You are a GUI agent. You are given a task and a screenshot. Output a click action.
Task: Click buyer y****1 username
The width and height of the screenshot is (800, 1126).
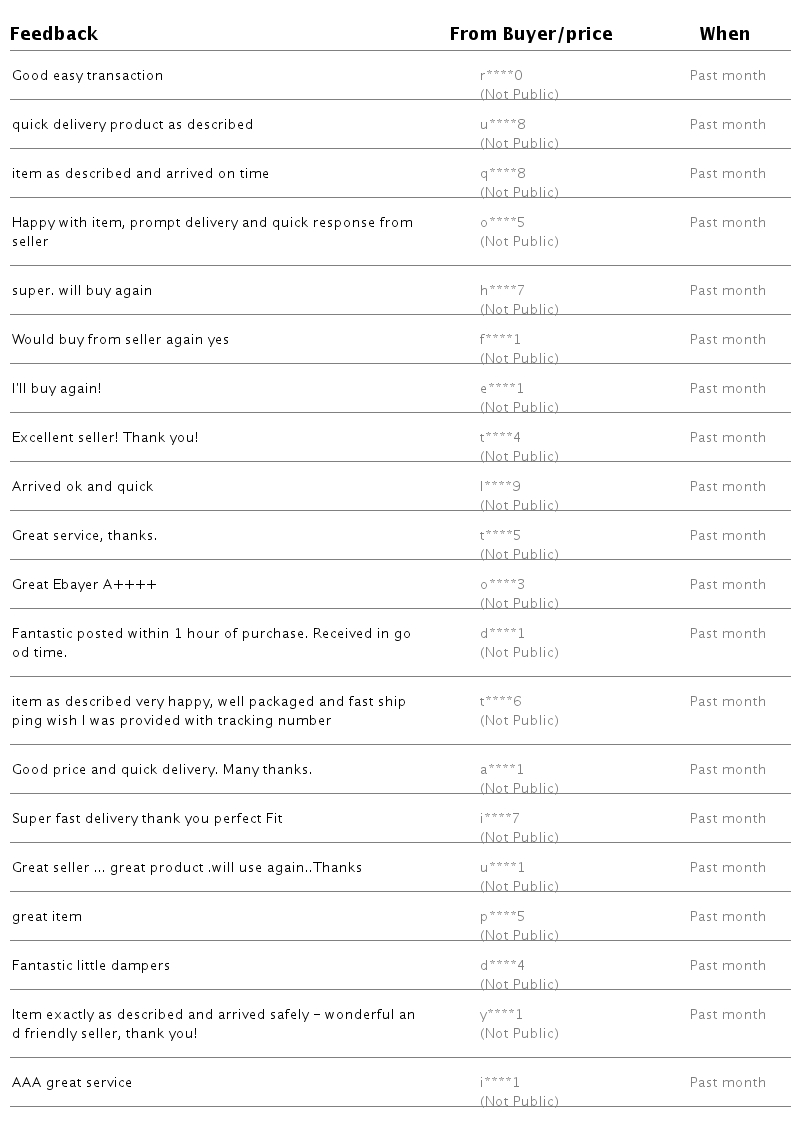(501, 1015)
